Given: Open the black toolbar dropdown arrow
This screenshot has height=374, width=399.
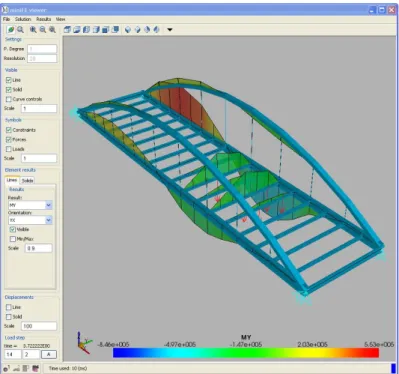Looking at the screenshot, I should point(170,30).
